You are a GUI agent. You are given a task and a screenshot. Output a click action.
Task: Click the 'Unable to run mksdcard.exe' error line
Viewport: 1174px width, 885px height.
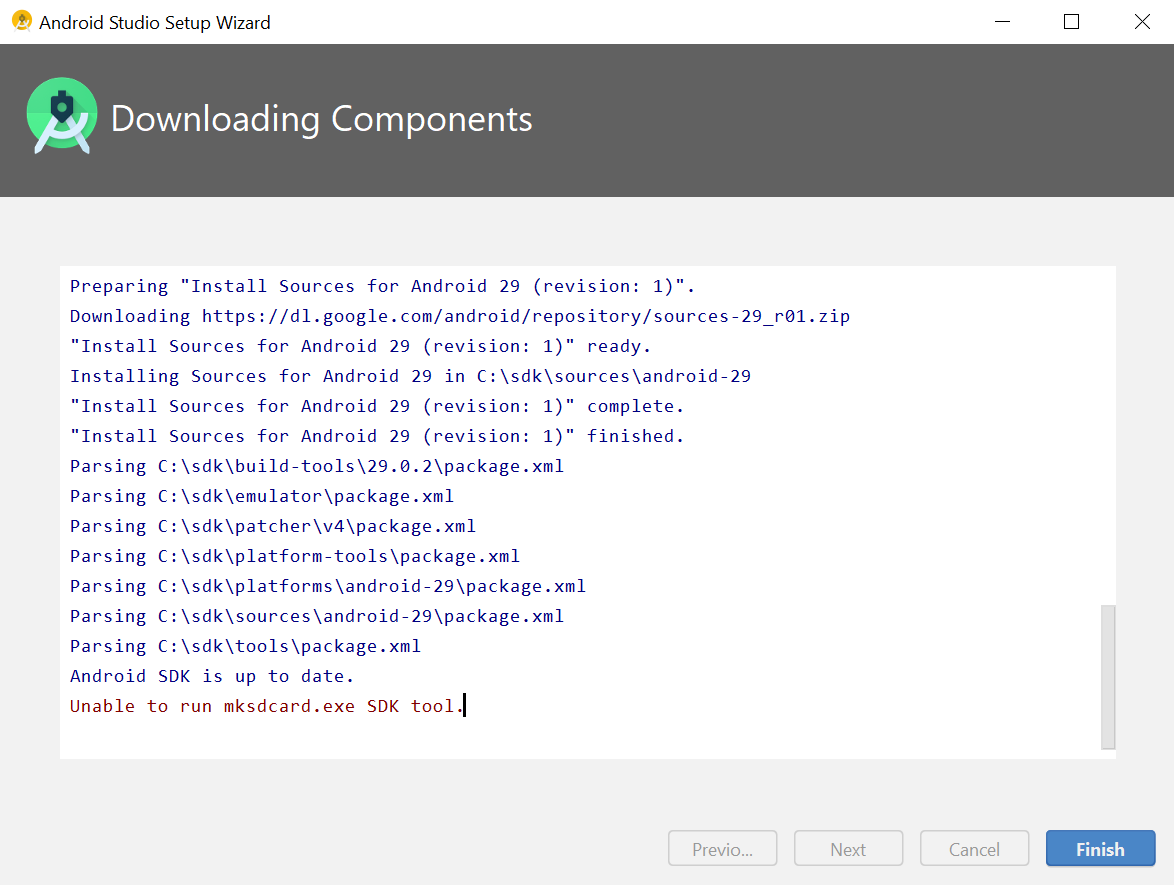266,706
